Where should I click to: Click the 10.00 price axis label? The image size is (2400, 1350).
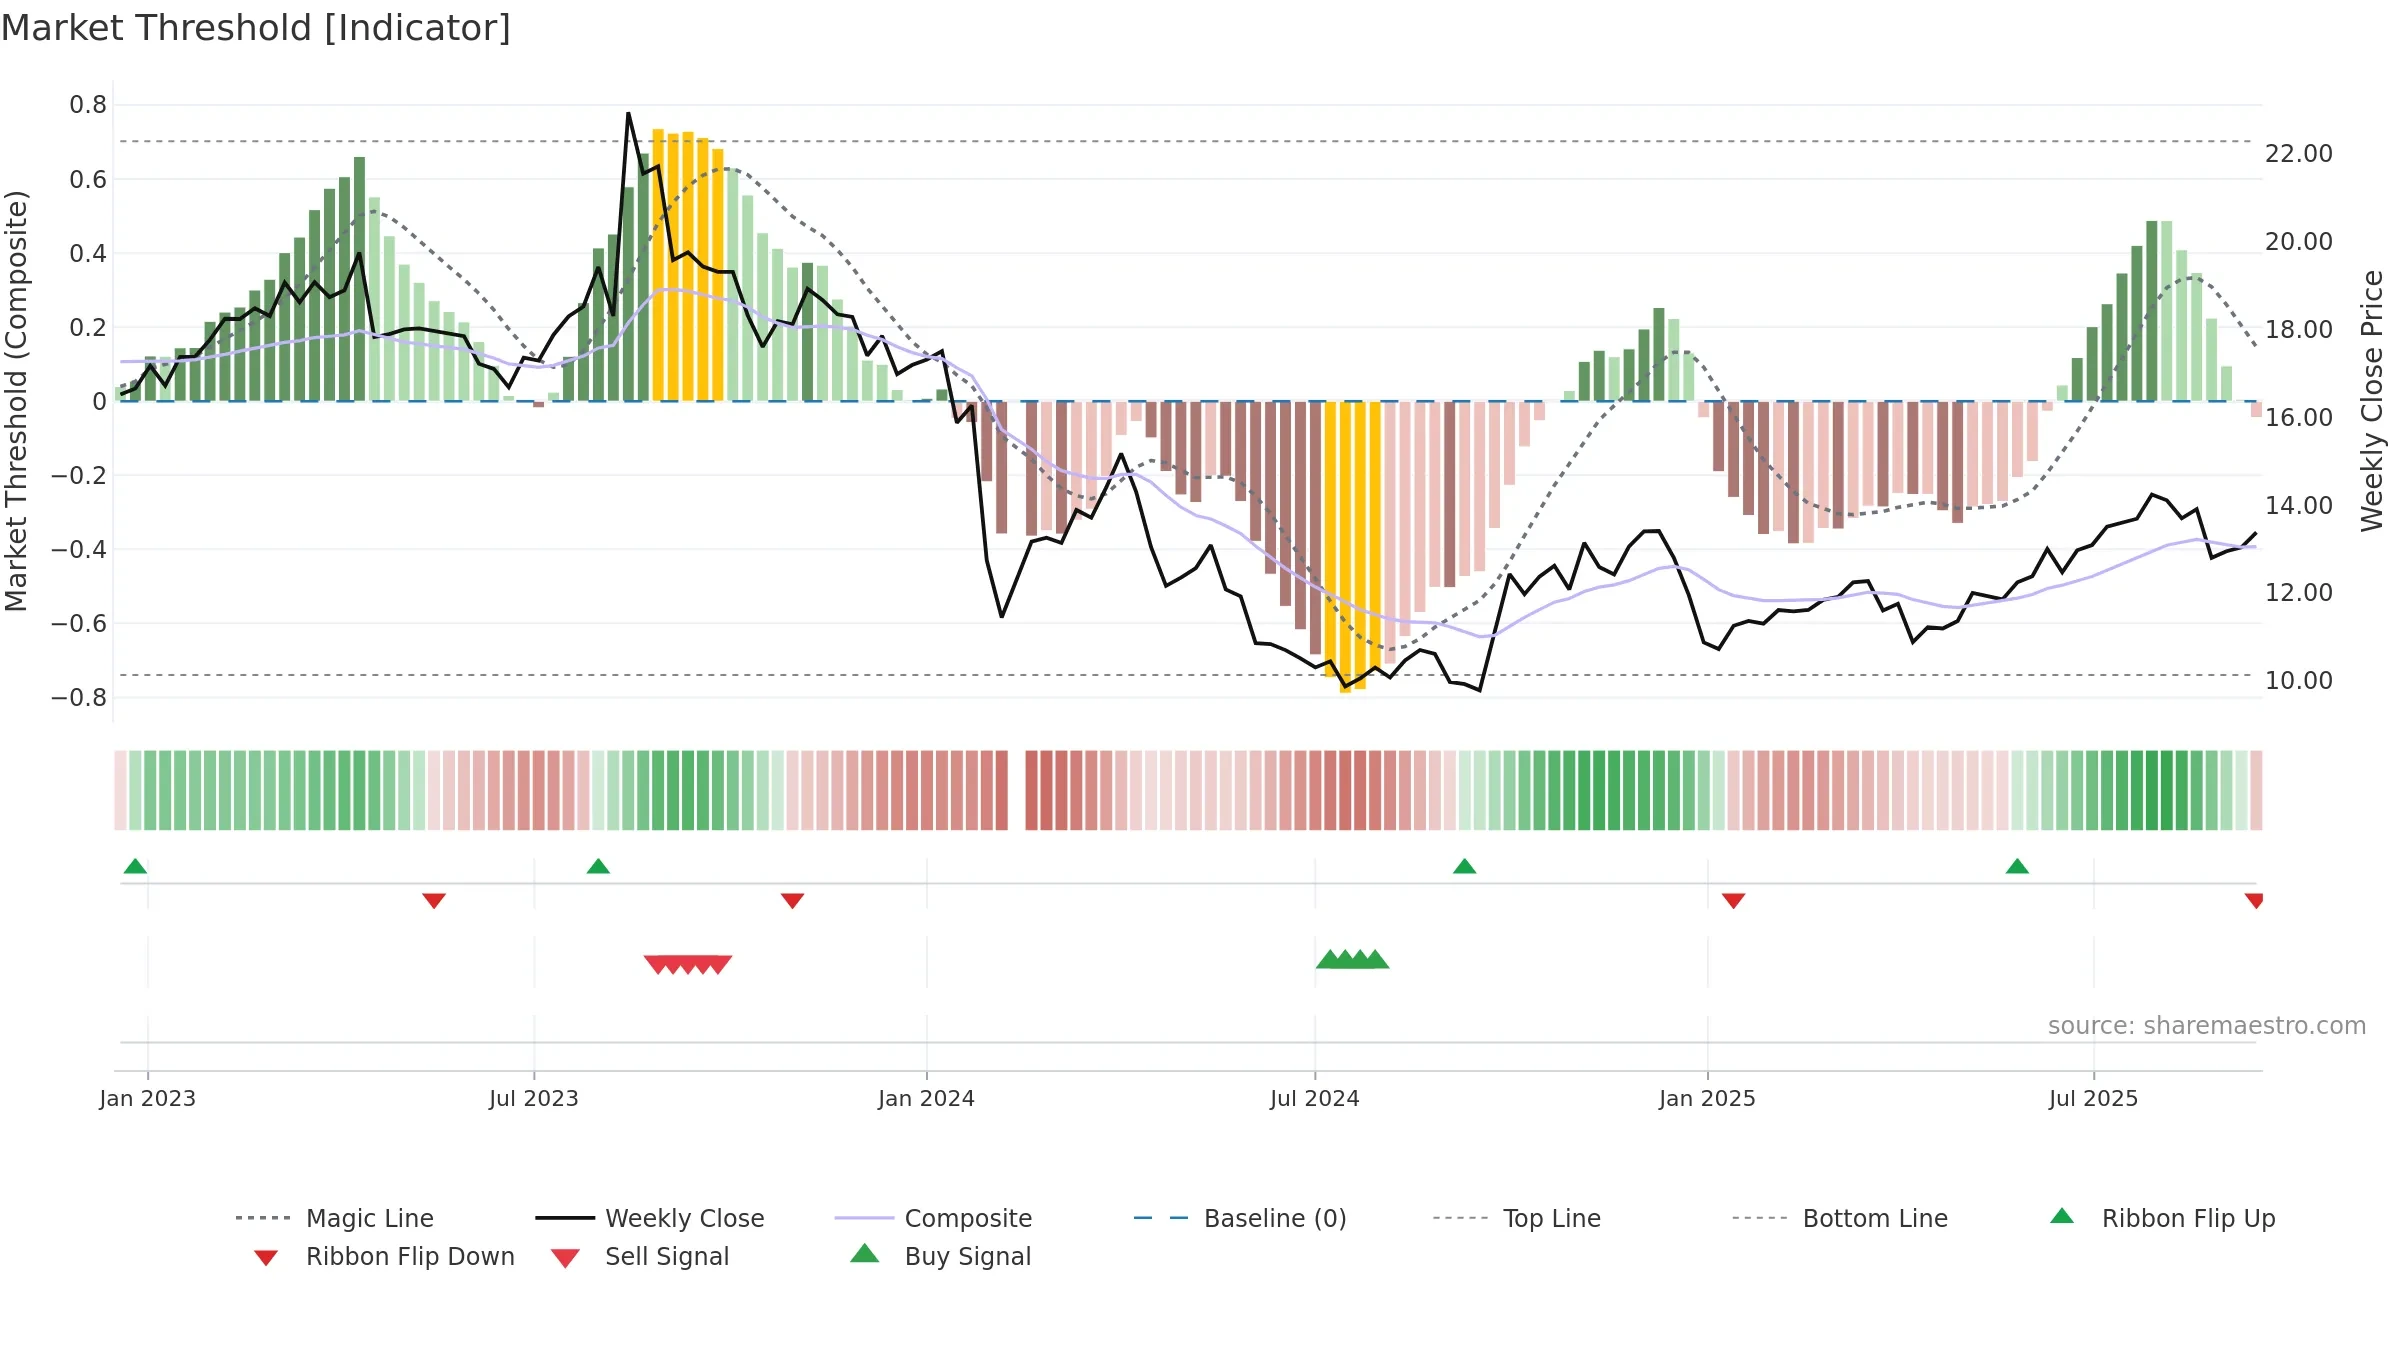(2299, 680)
